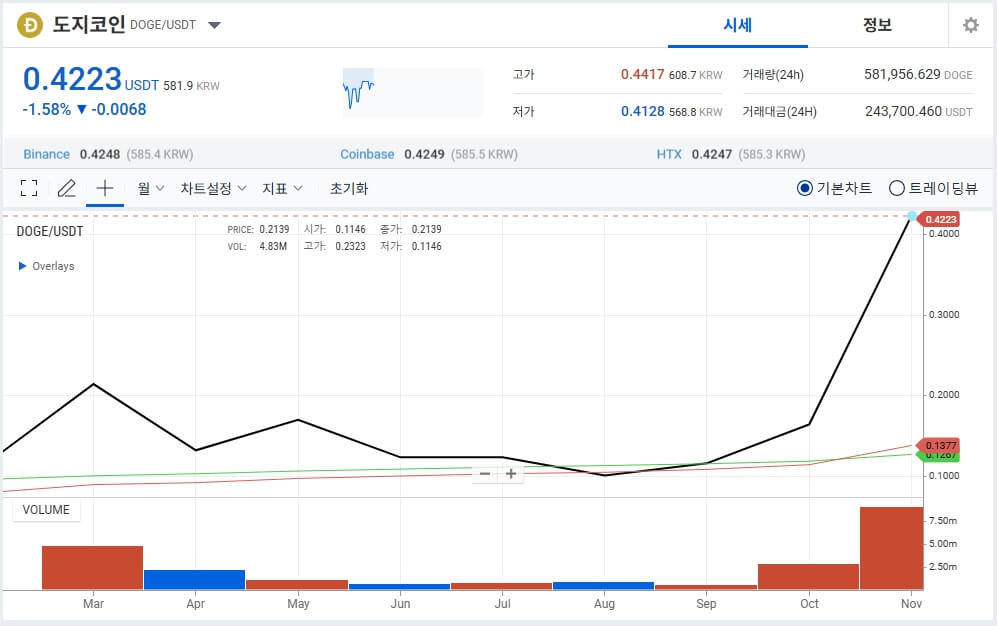Viewport: 997px width, 626px height.
Task: Click the 0.1377 red indicator price tag
Action: tap(939, 446)
